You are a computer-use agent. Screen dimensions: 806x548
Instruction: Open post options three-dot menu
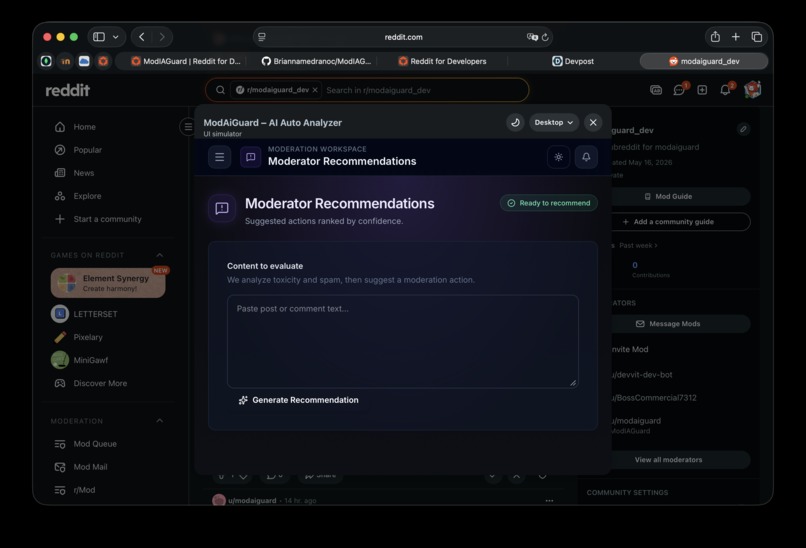(549, 500)
